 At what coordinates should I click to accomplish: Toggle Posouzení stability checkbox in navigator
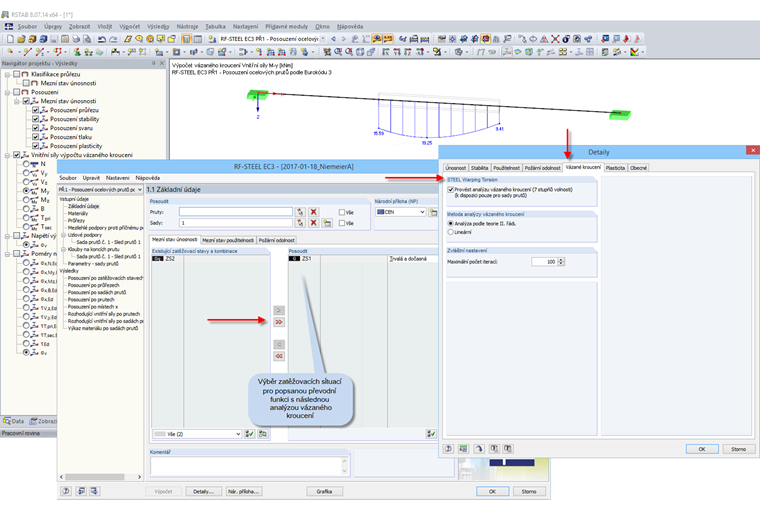point(35,119)
